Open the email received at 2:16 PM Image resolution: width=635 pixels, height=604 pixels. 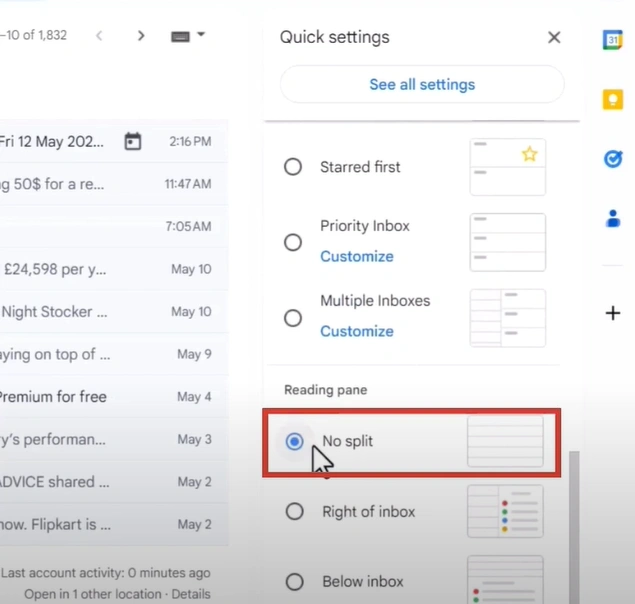pyautogui.click(x=114, y=141)
